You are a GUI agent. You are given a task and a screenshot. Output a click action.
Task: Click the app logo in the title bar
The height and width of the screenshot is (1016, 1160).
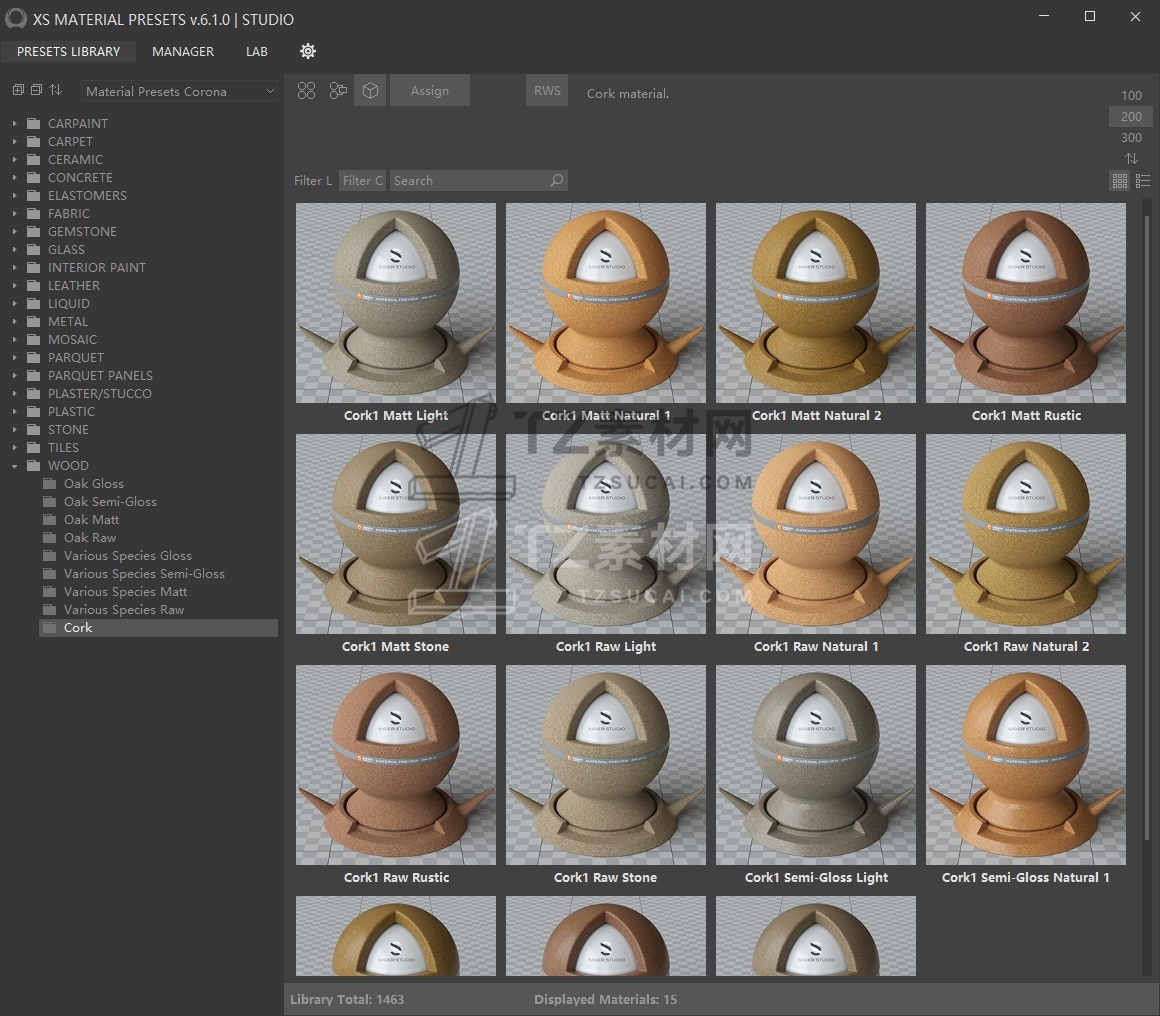pos(16,18)
